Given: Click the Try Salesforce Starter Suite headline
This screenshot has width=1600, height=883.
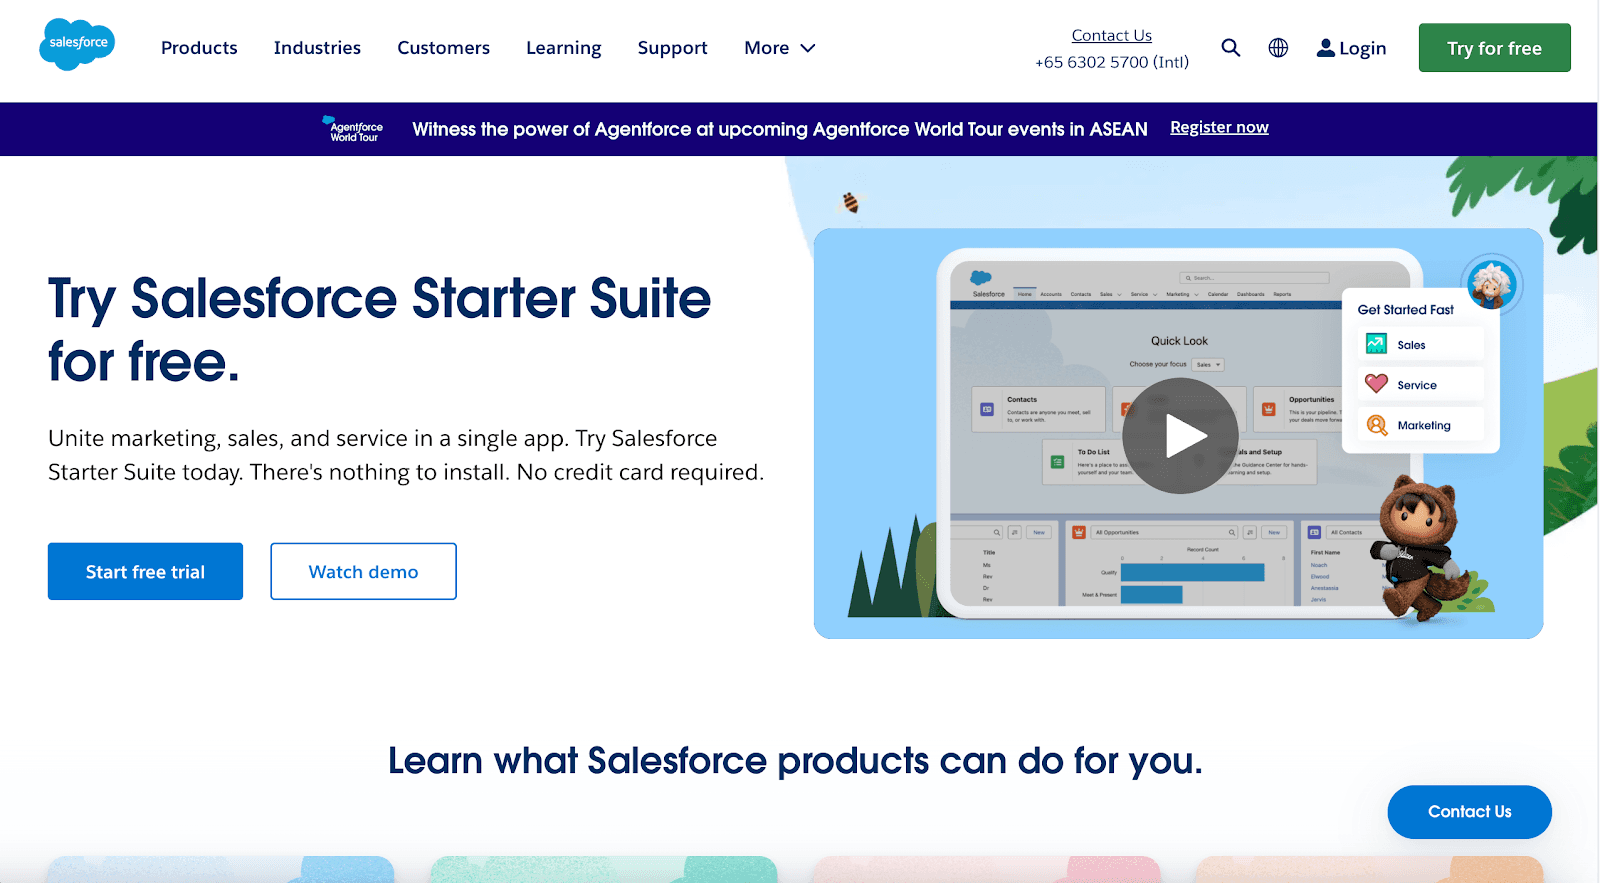Looking at the screenshot, I should click(379, 330).
